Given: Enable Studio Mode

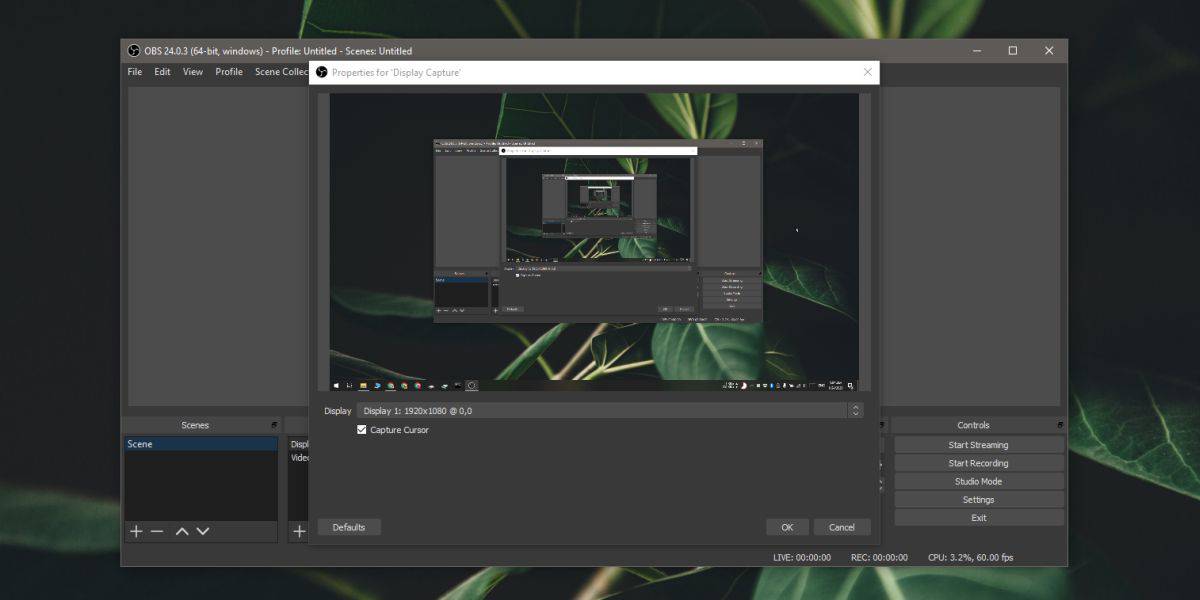Looking at the screenshot, I should 978,481.
